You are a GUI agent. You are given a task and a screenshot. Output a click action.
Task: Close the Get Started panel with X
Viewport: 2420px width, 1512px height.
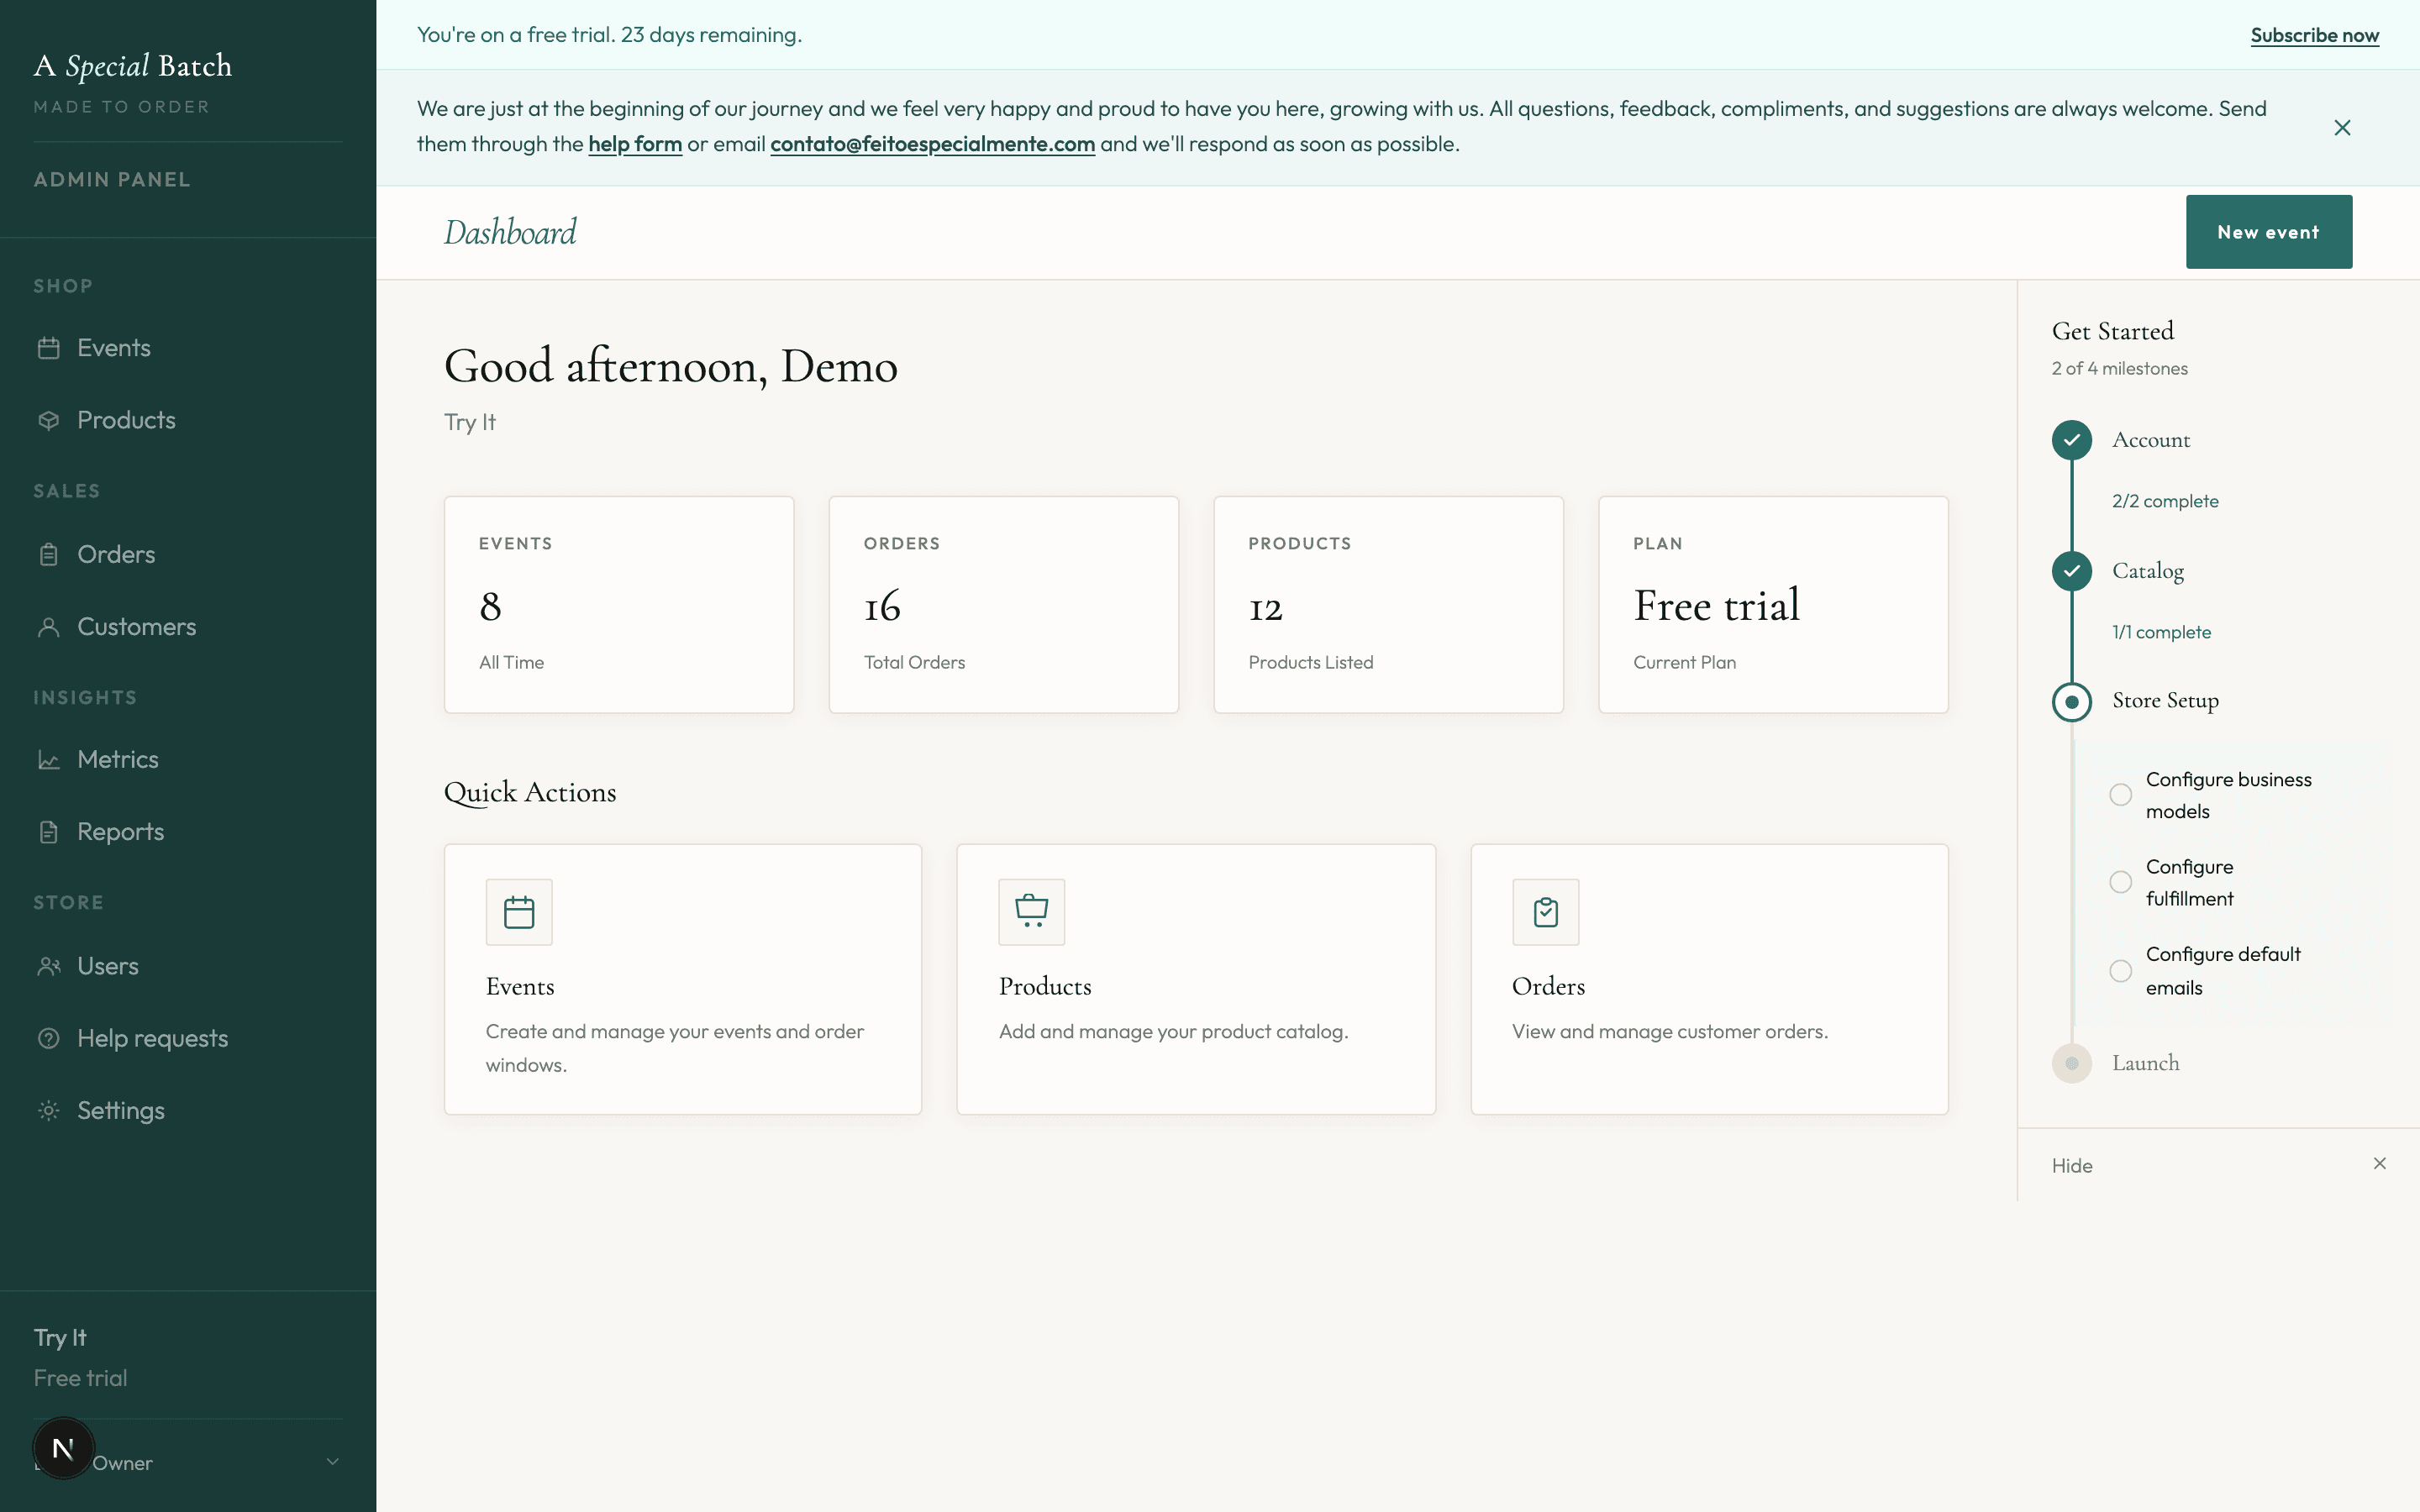click(2380, 1163)
